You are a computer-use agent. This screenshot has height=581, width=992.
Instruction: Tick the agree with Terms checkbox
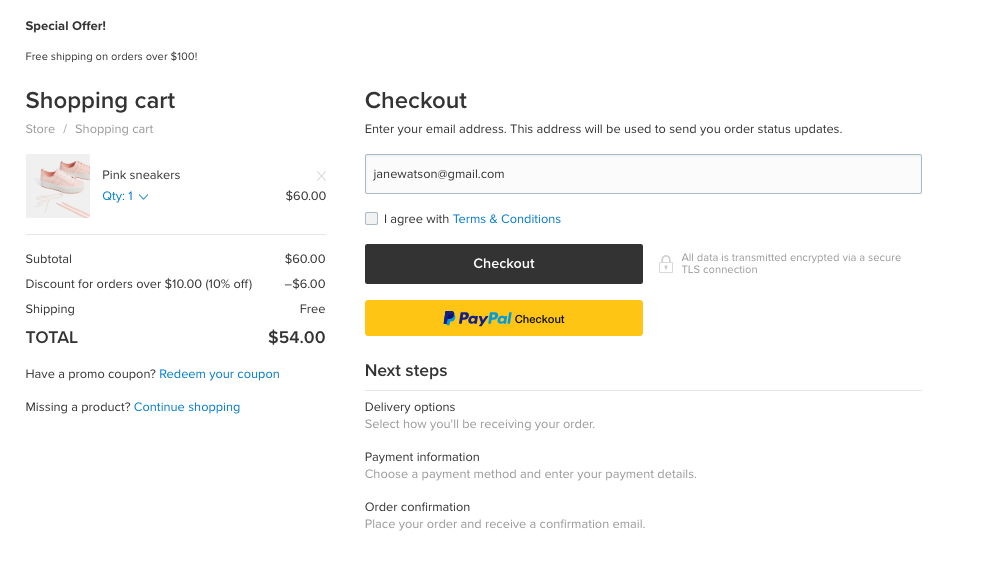click(x=372, y=219)
